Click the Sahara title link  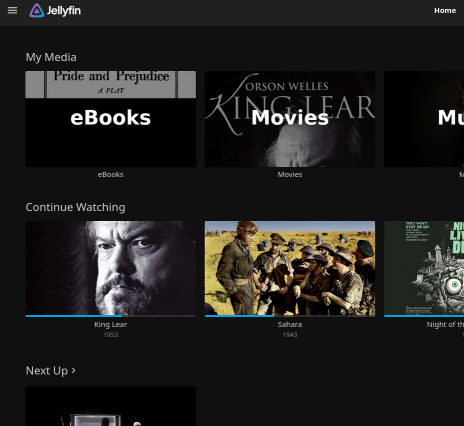pos(290,324)
